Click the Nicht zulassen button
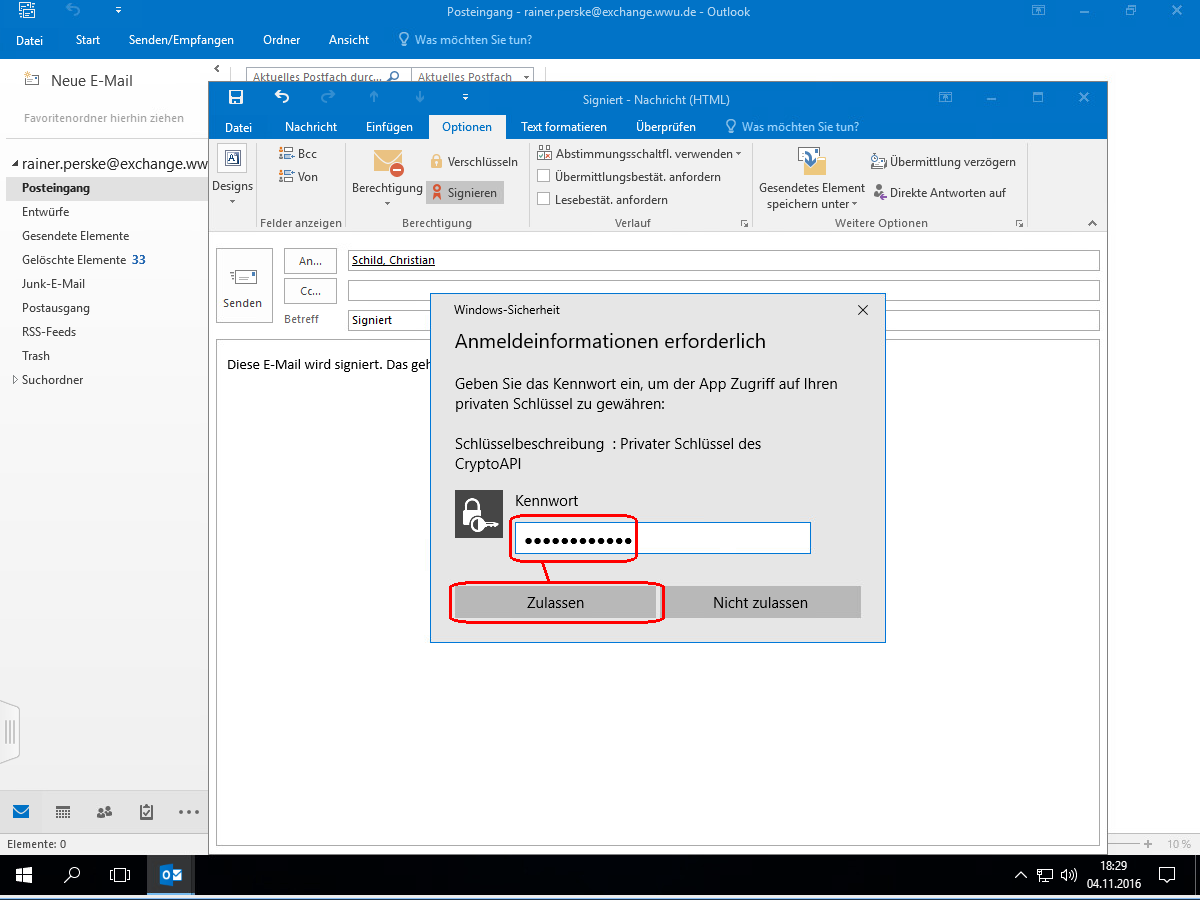This screenshot has height=900, width=1200. 760,603
